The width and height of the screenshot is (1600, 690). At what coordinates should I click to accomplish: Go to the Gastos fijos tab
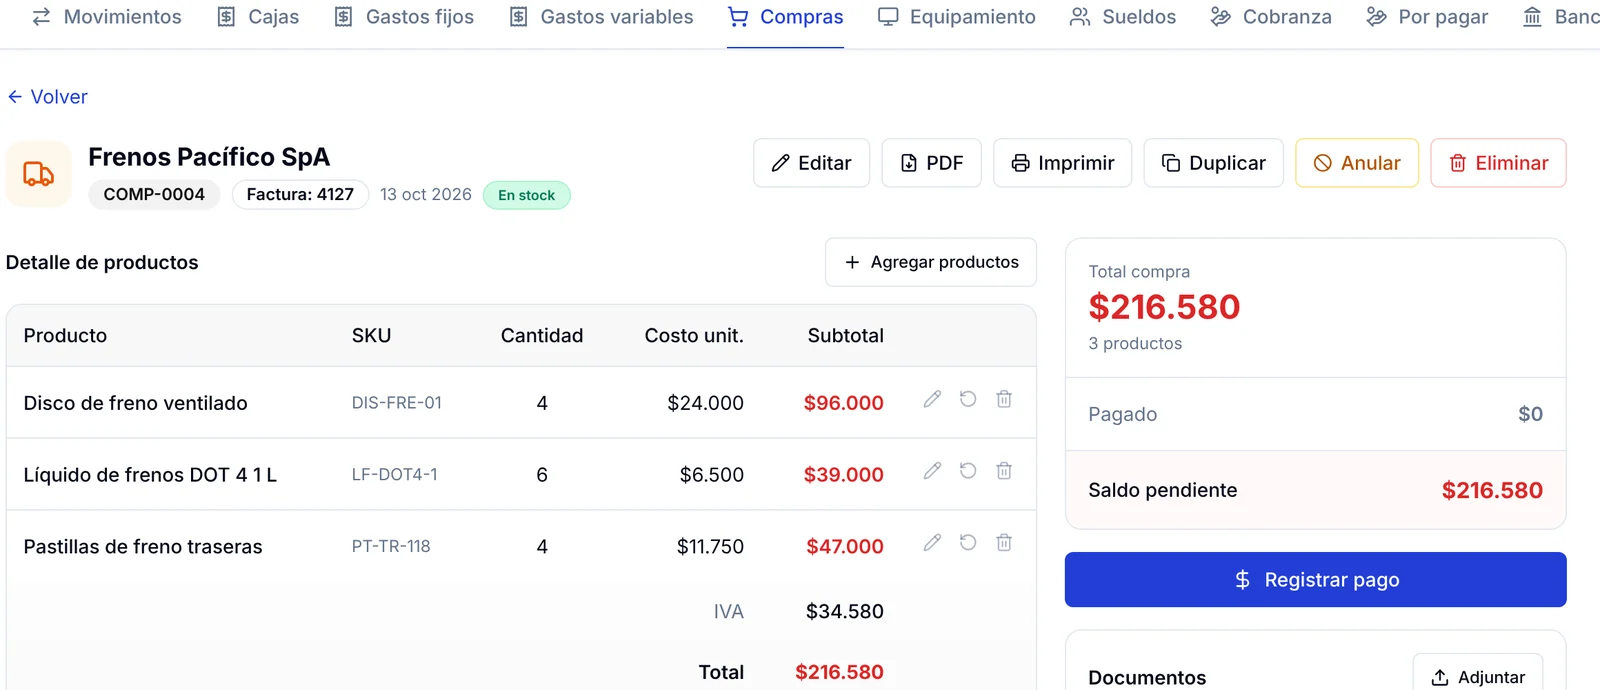[404, 17]
